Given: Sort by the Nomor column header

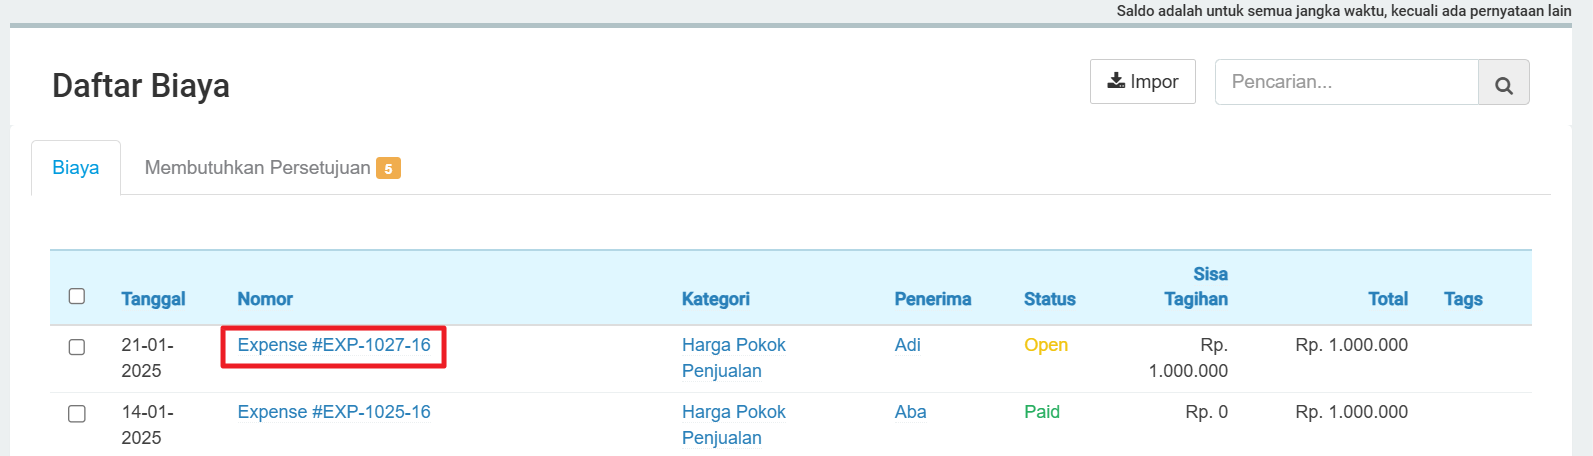Looking at the screenshot, I should click(x=265, y=299).
